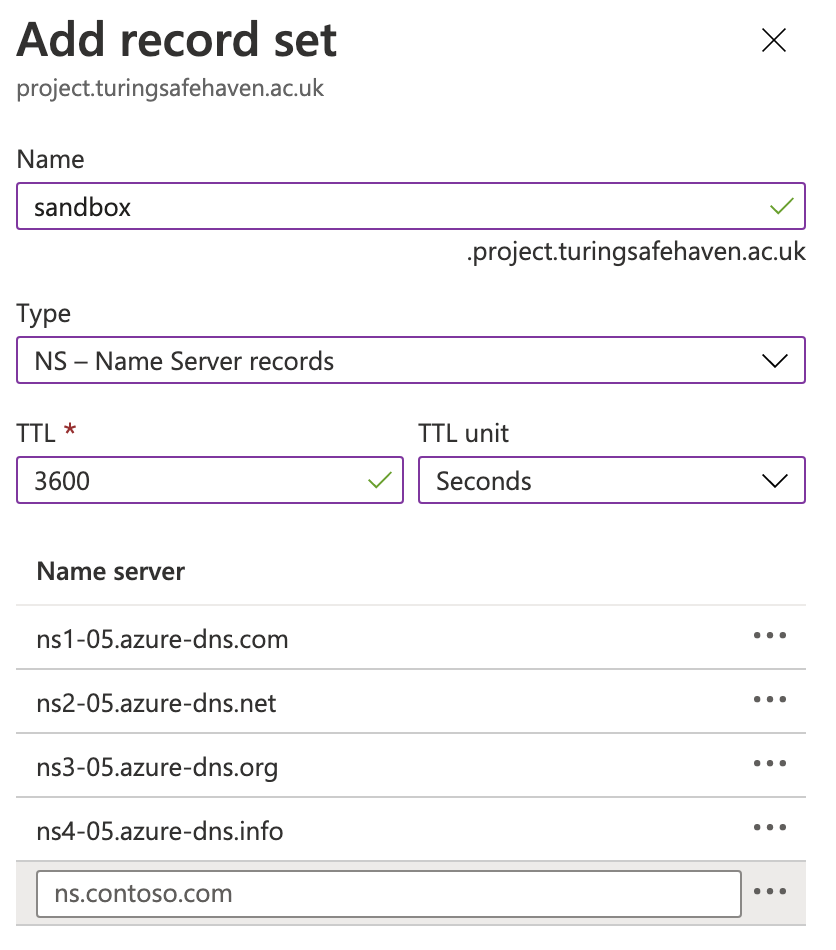Click the Name server column header
This screenshot has width=836, height=950.
point(111,571)
